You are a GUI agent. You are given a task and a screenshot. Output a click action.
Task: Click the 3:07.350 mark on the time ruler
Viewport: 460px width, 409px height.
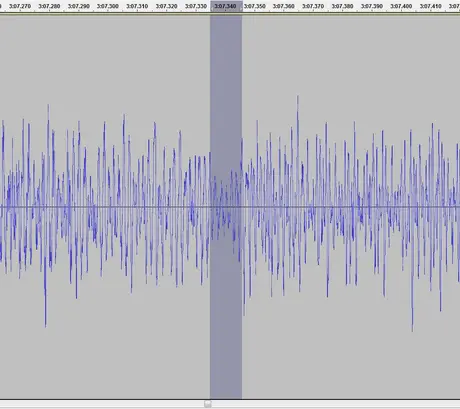[x=254, y=6]
